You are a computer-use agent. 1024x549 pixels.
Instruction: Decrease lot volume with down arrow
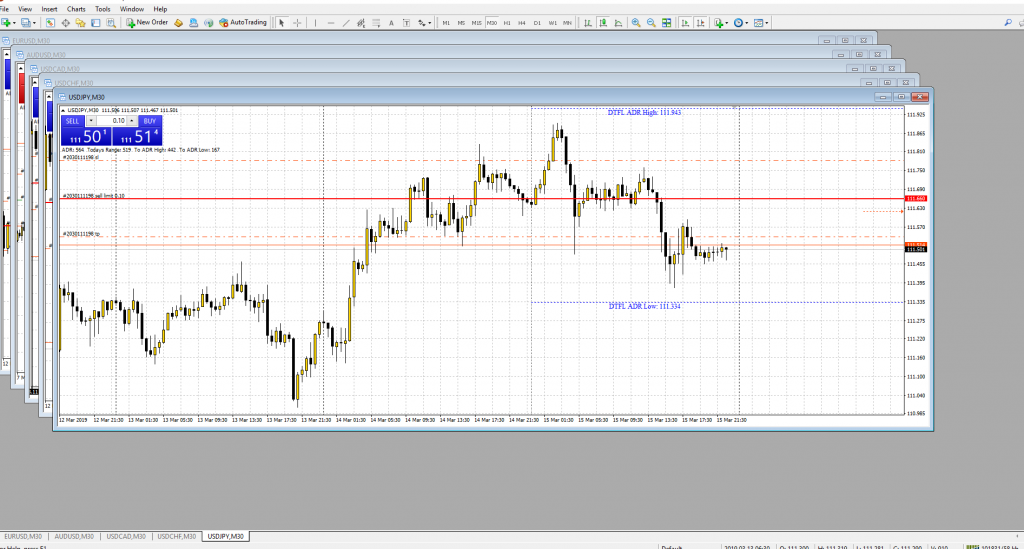[91, 121]
